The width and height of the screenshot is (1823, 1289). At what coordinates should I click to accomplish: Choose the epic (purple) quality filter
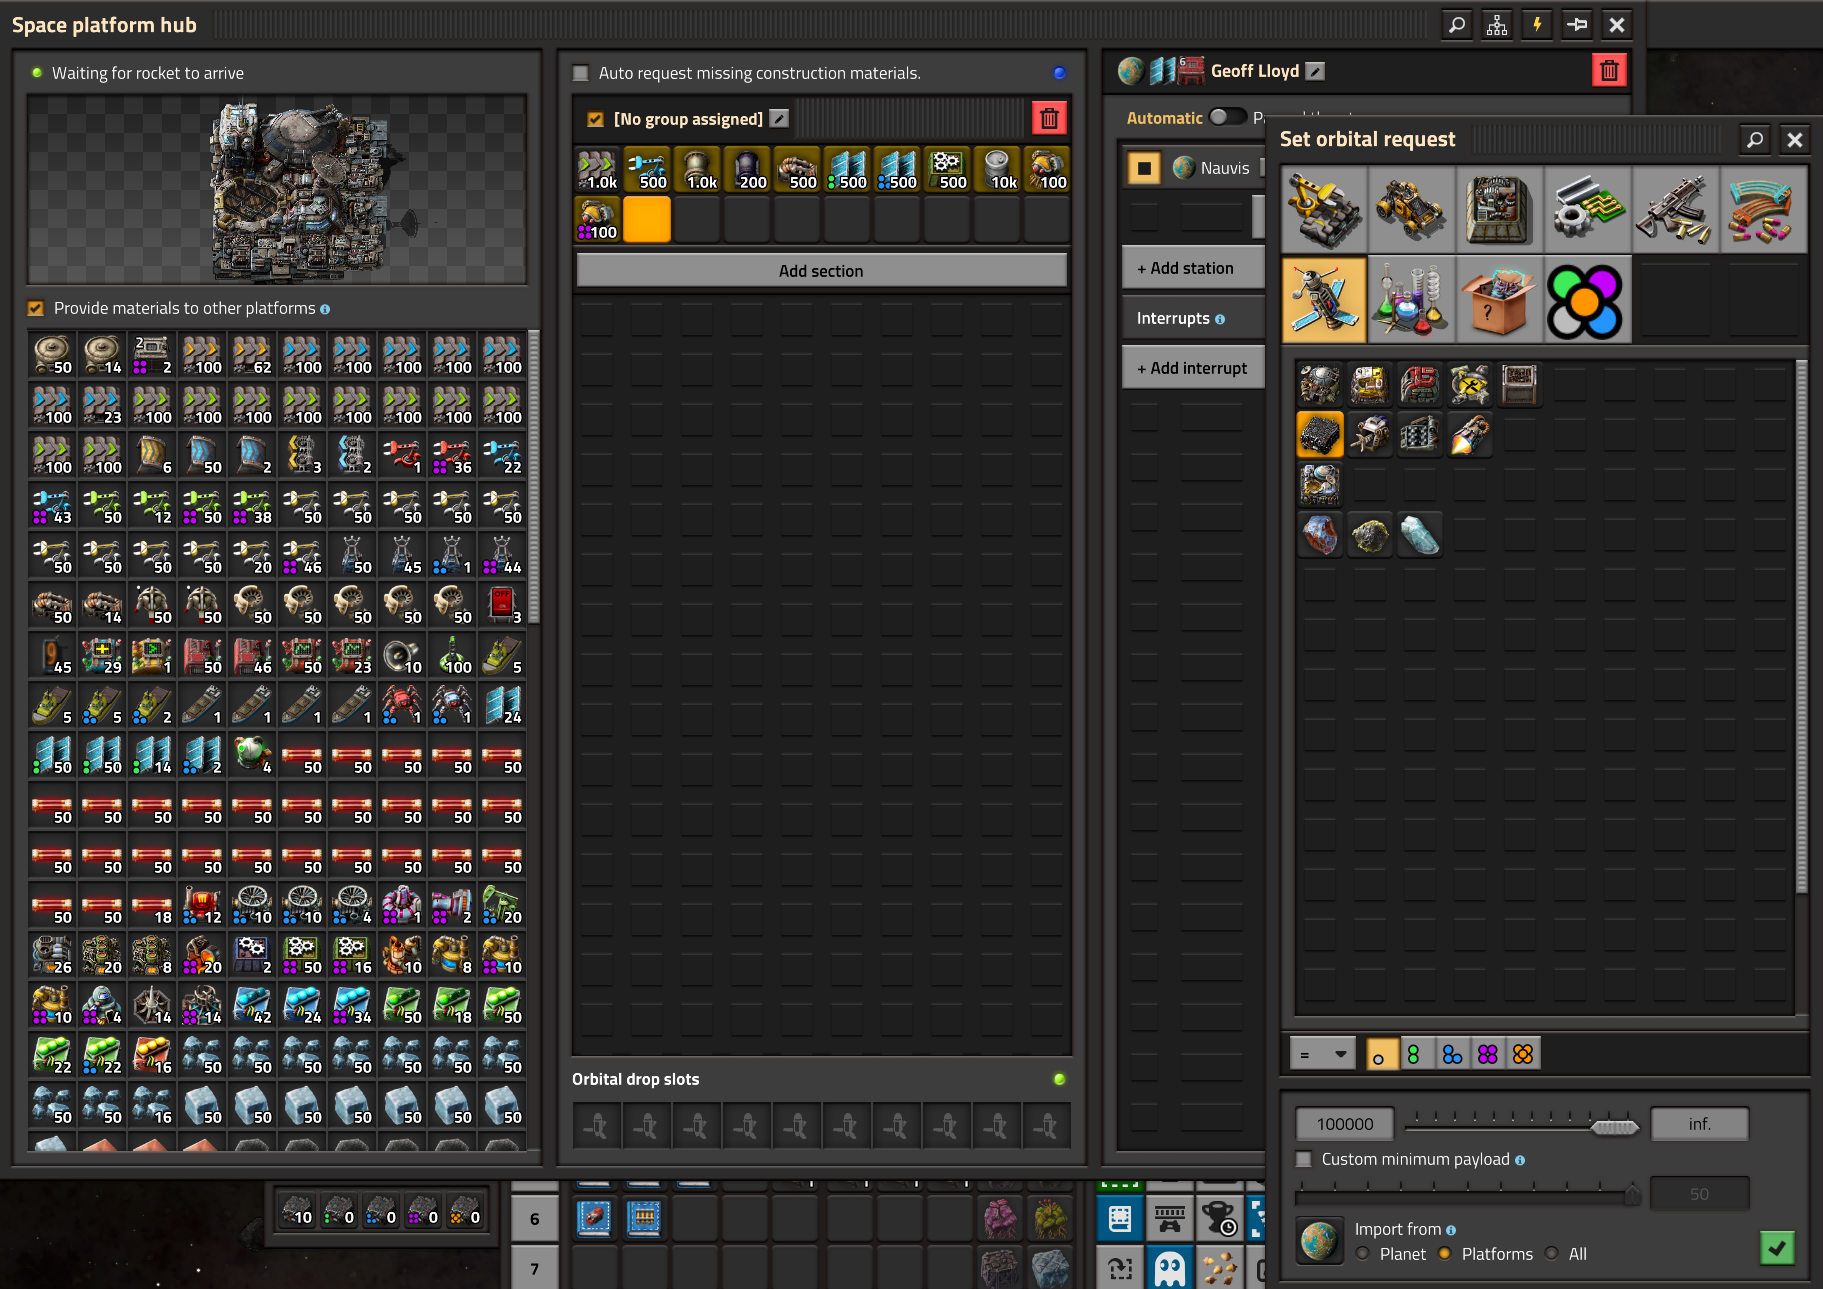(1488, 1053)
